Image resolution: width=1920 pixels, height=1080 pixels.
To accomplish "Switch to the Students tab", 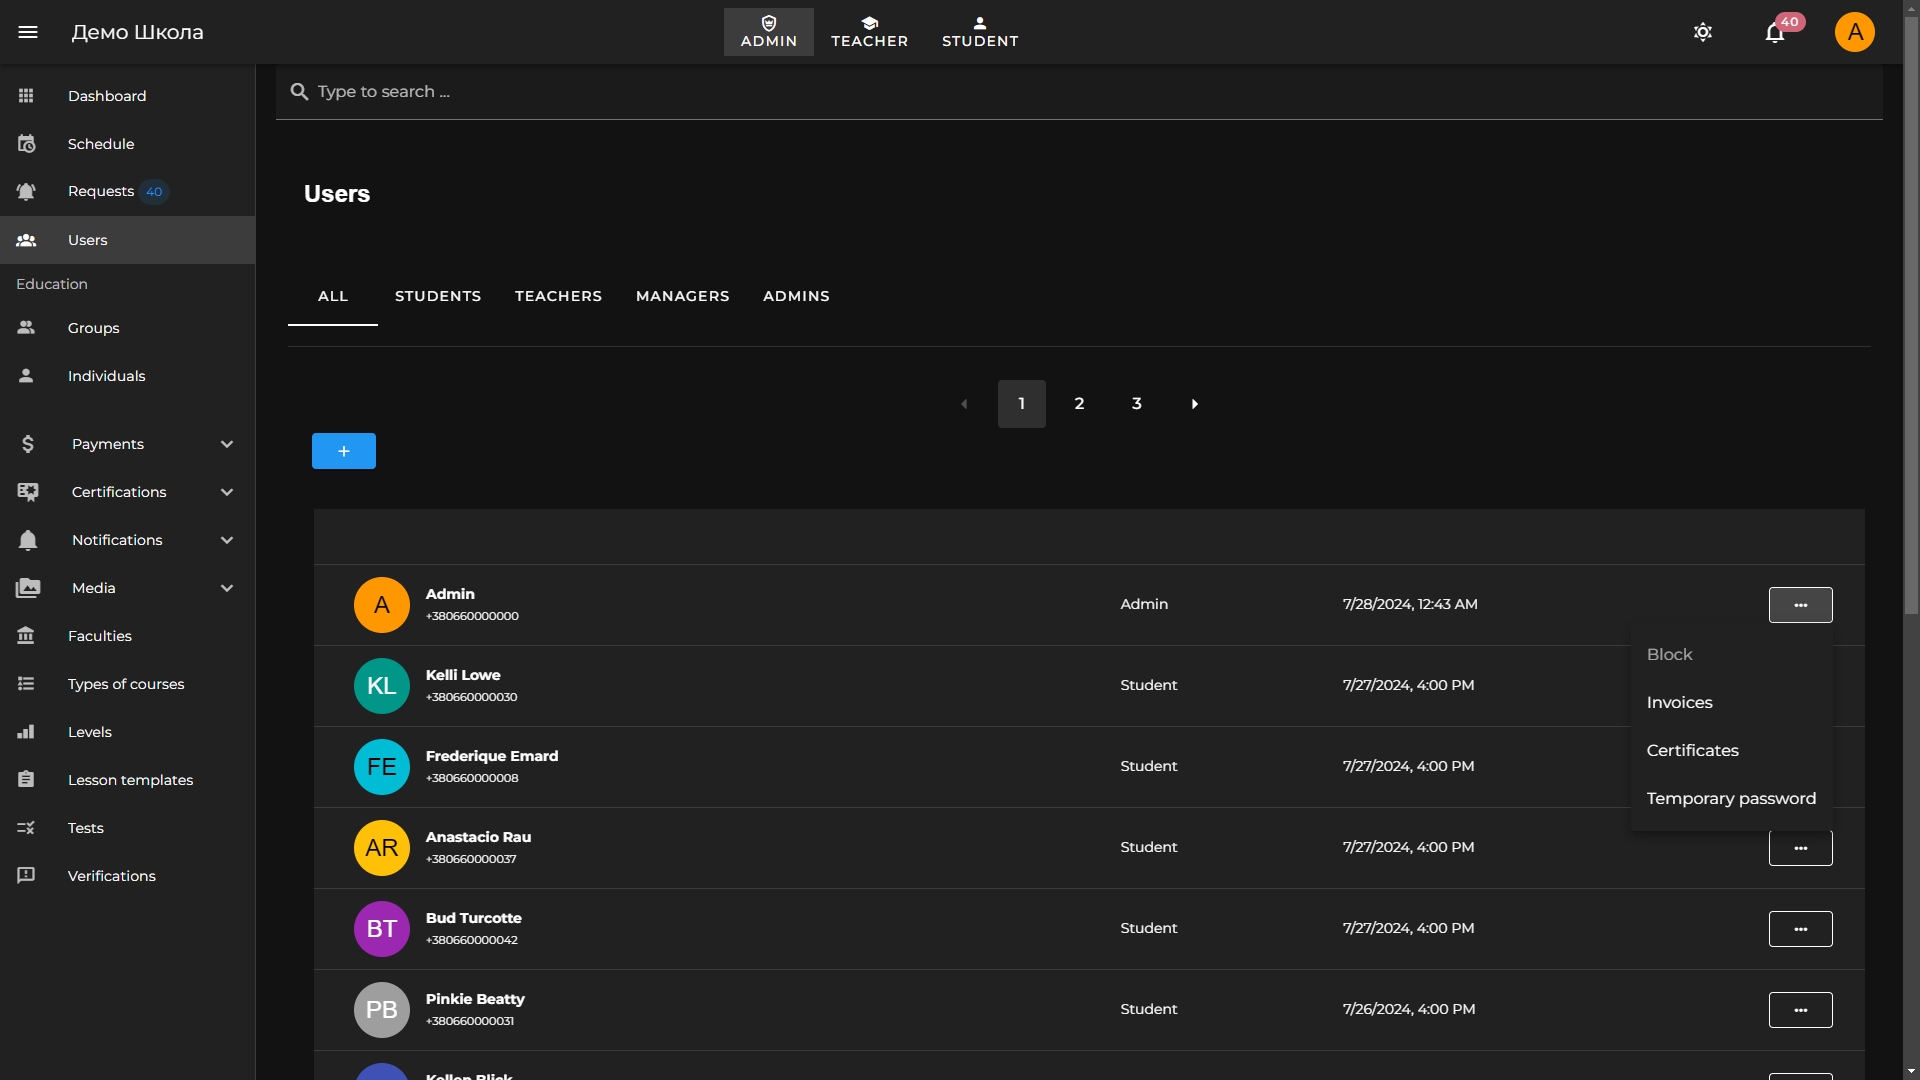I will [x=438, y=296].
